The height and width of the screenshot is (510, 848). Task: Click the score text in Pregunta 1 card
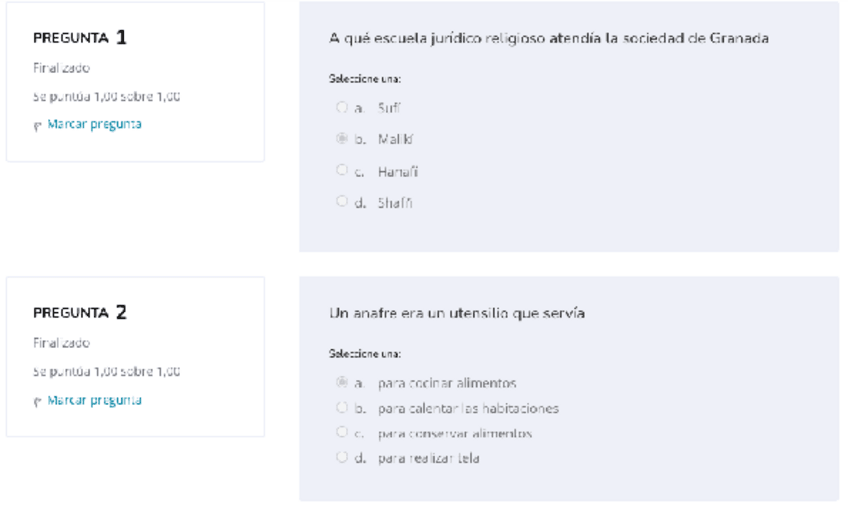(107, 96)
